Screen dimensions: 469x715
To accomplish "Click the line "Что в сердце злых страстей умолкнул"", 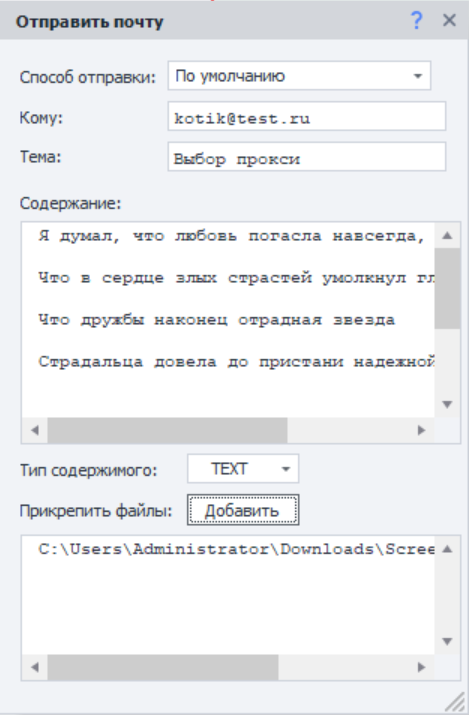I will point(236,278).
